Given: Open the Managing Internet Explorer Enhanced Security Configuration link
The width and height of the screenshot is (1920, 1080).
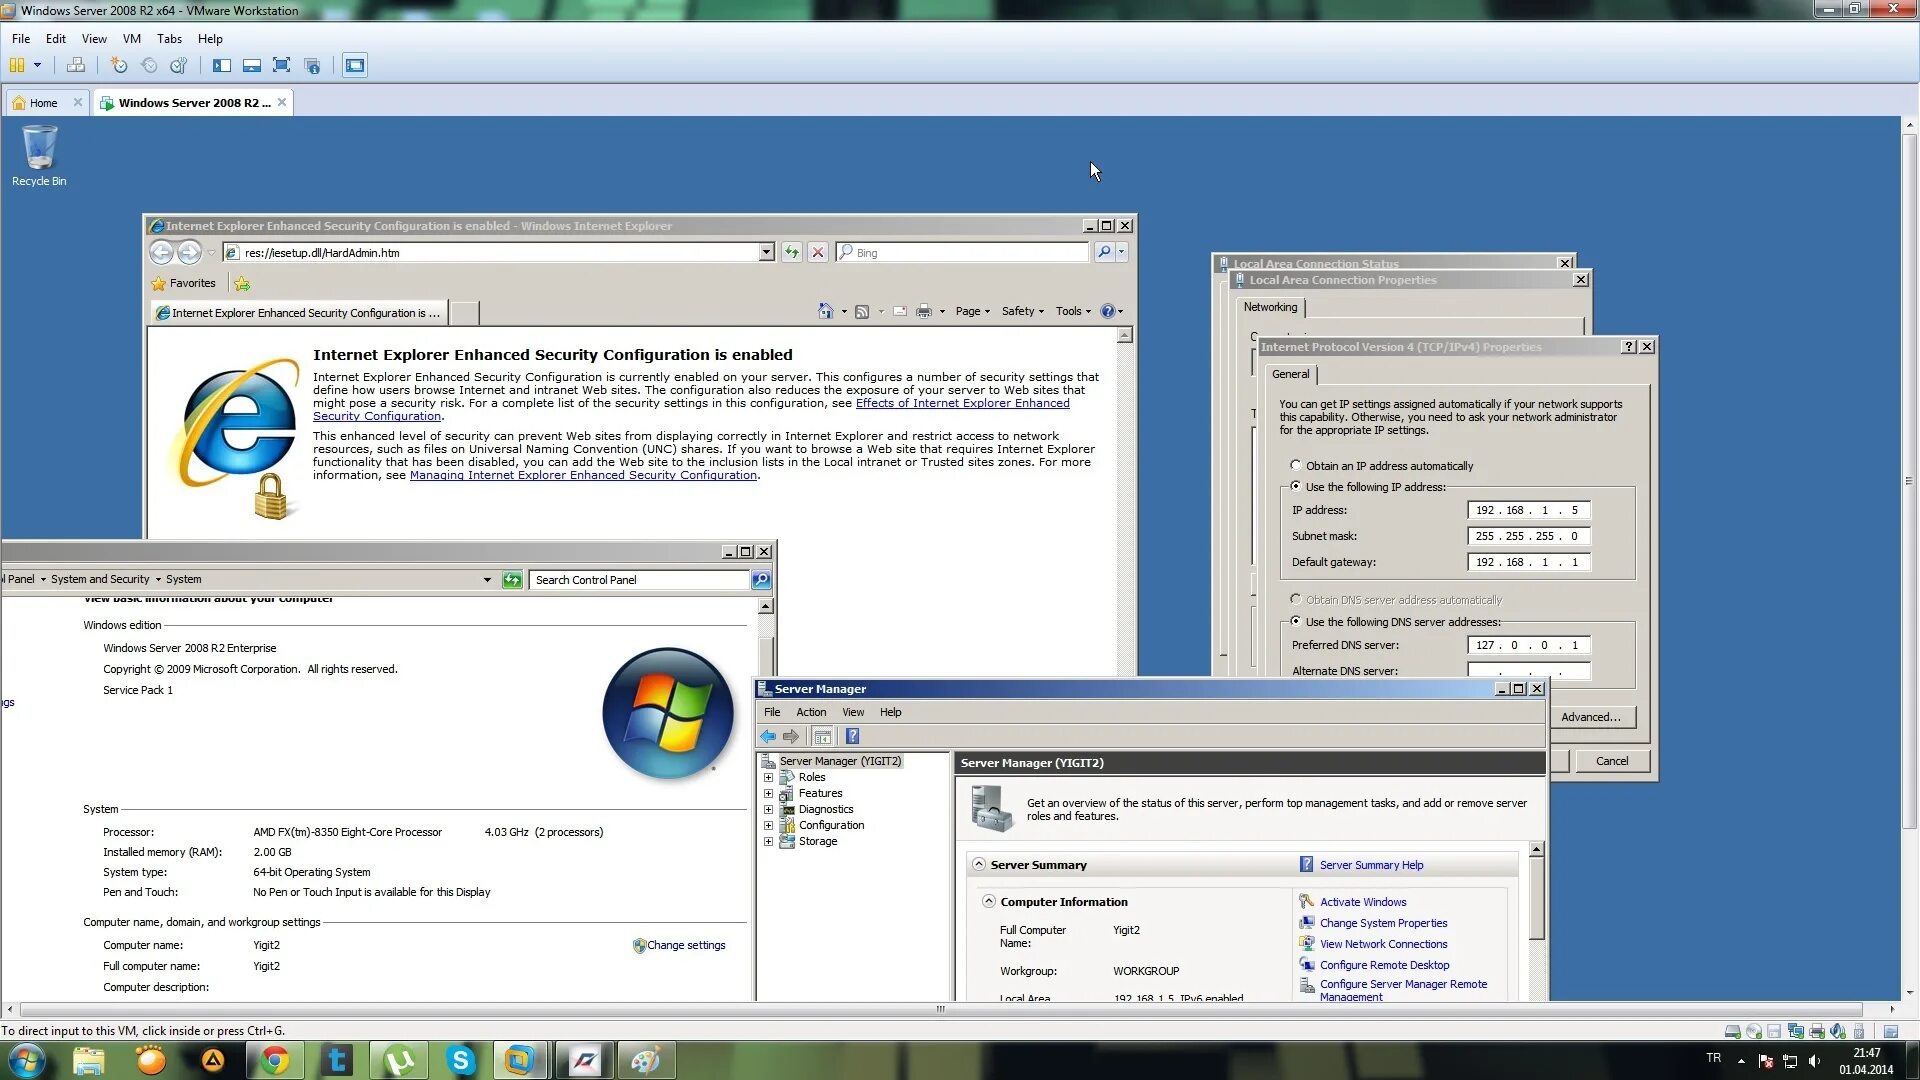Looking at the screenshot, I should click(x=583, y=475).
